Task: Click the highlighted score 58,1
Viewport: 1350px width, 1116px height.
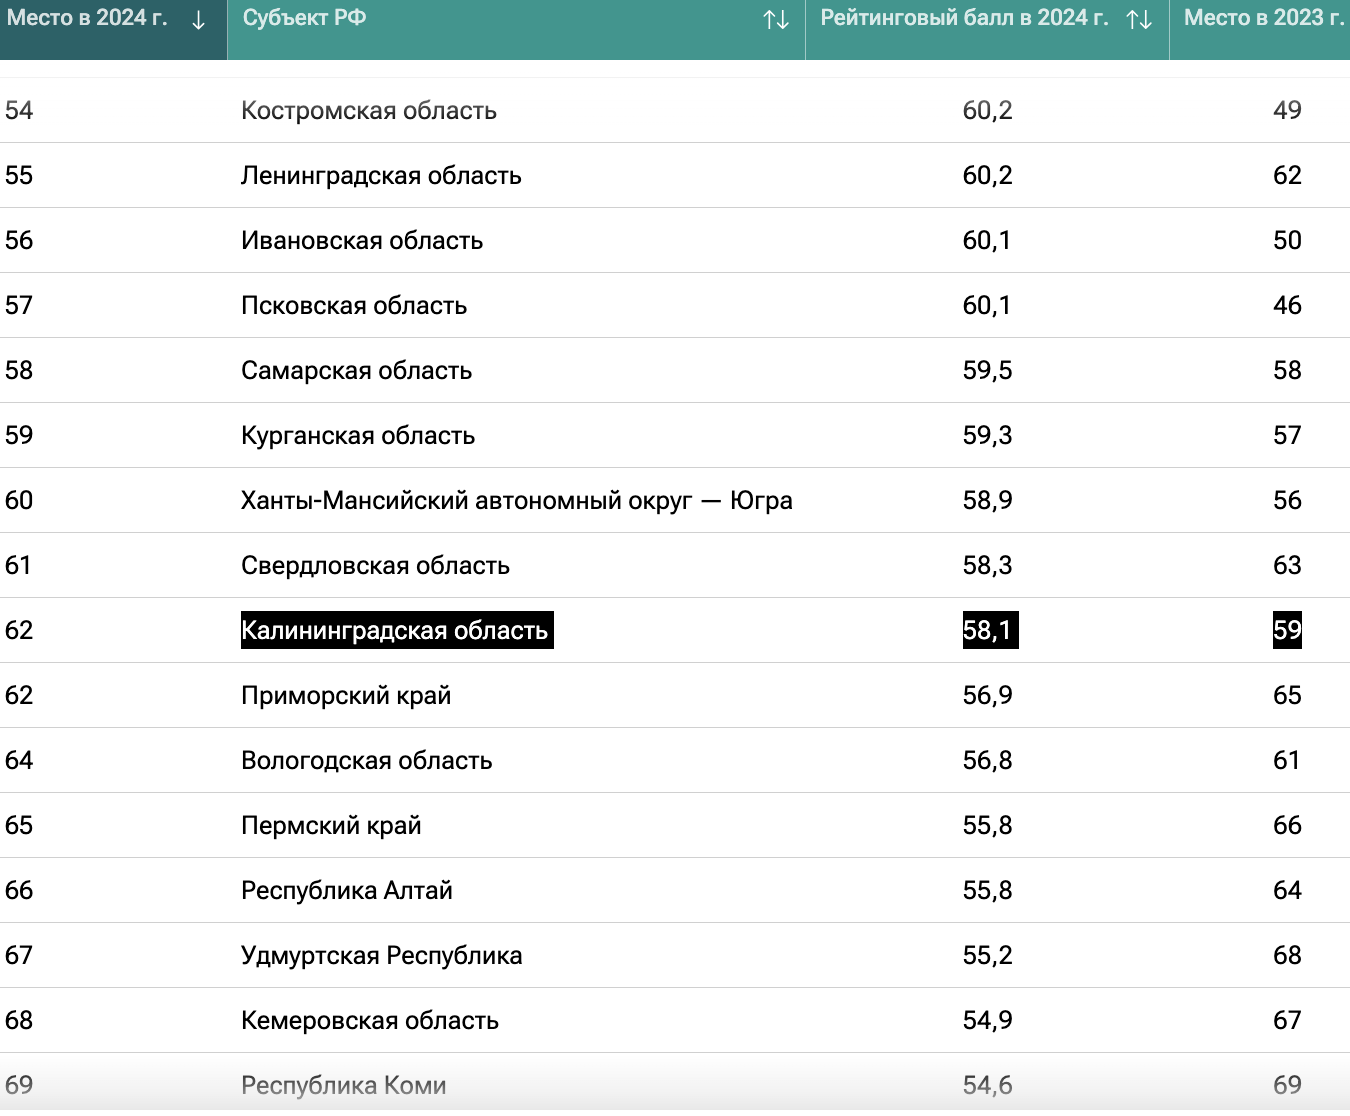Action: point(989,630)
